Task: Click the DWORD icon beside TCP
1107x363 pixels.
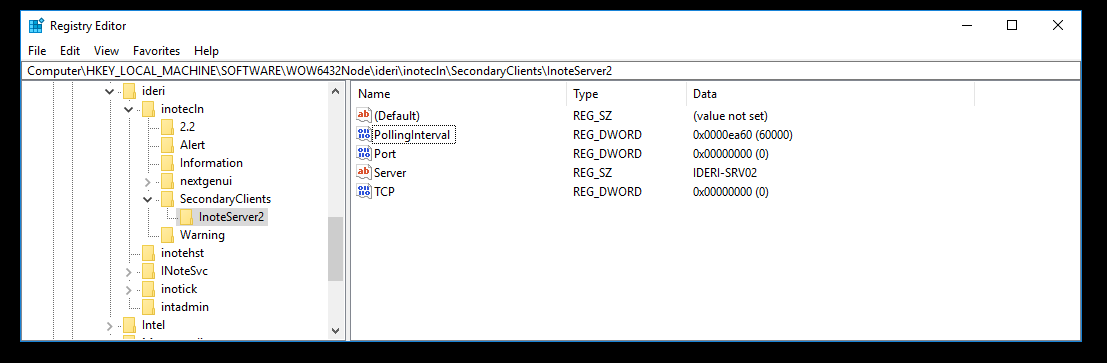Action: [364, 191]
